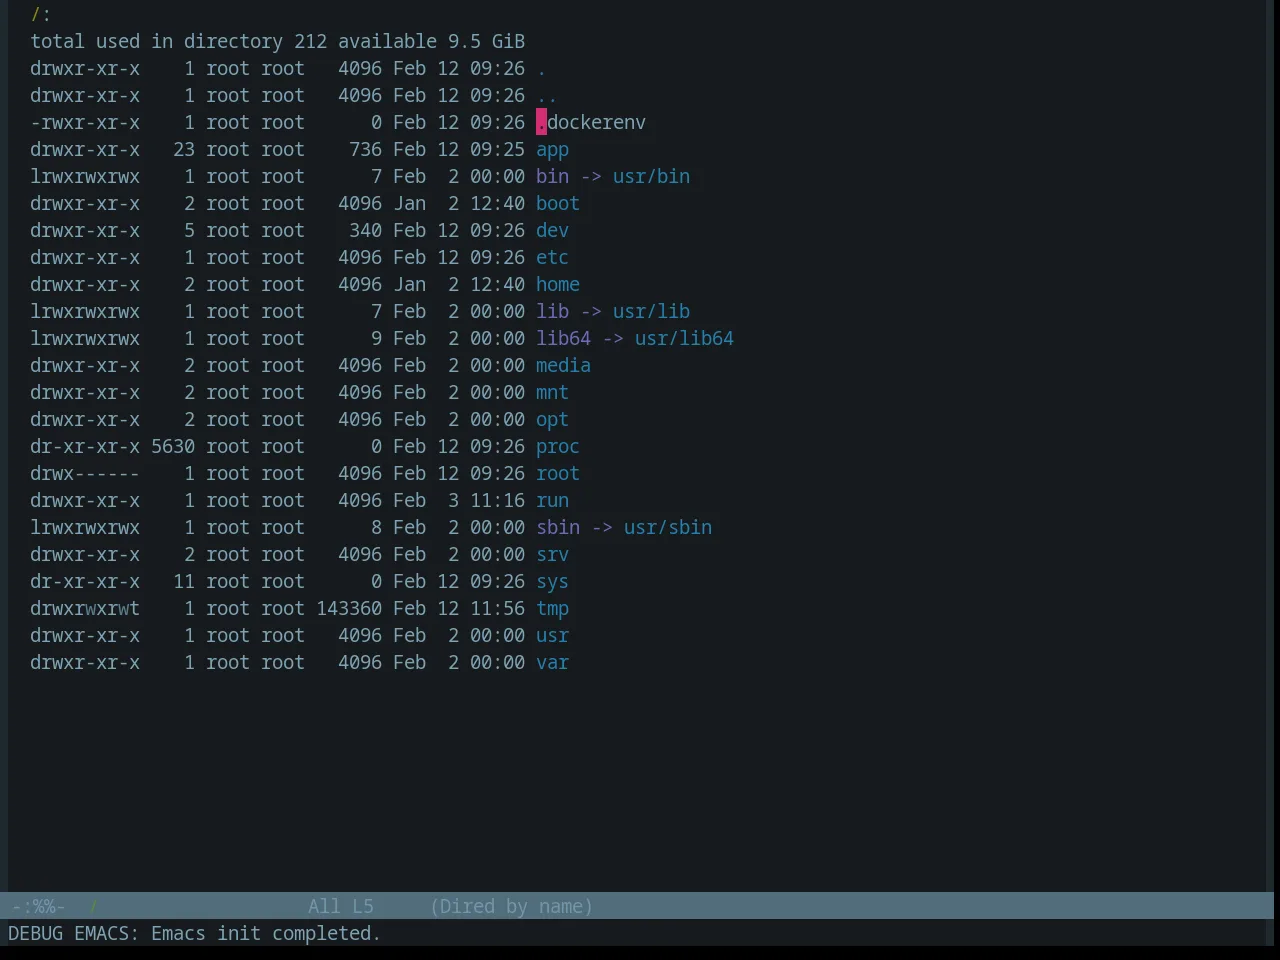Image resolution: width=1280 pixels, height=960 pixels.
Task: Click size 143360 in tmp row
Action: [x=349, y=609]
